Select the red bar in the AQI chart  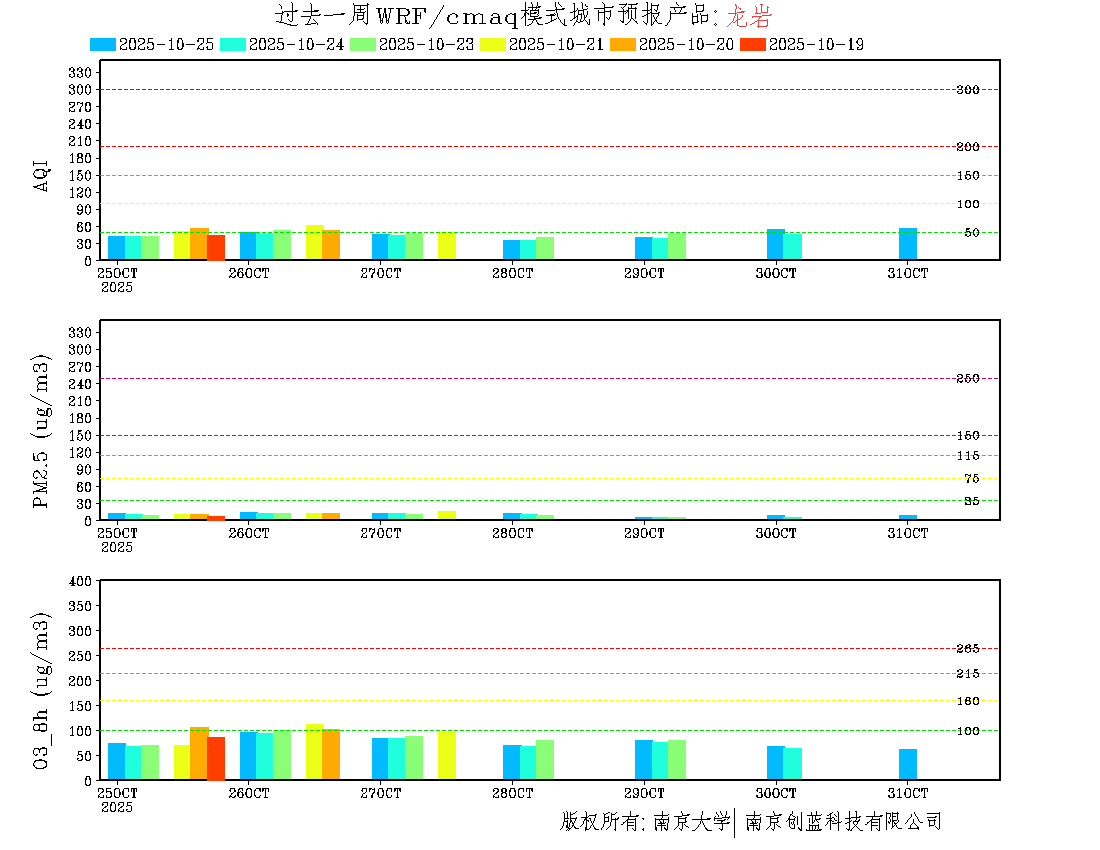click(x=216, y=248)
